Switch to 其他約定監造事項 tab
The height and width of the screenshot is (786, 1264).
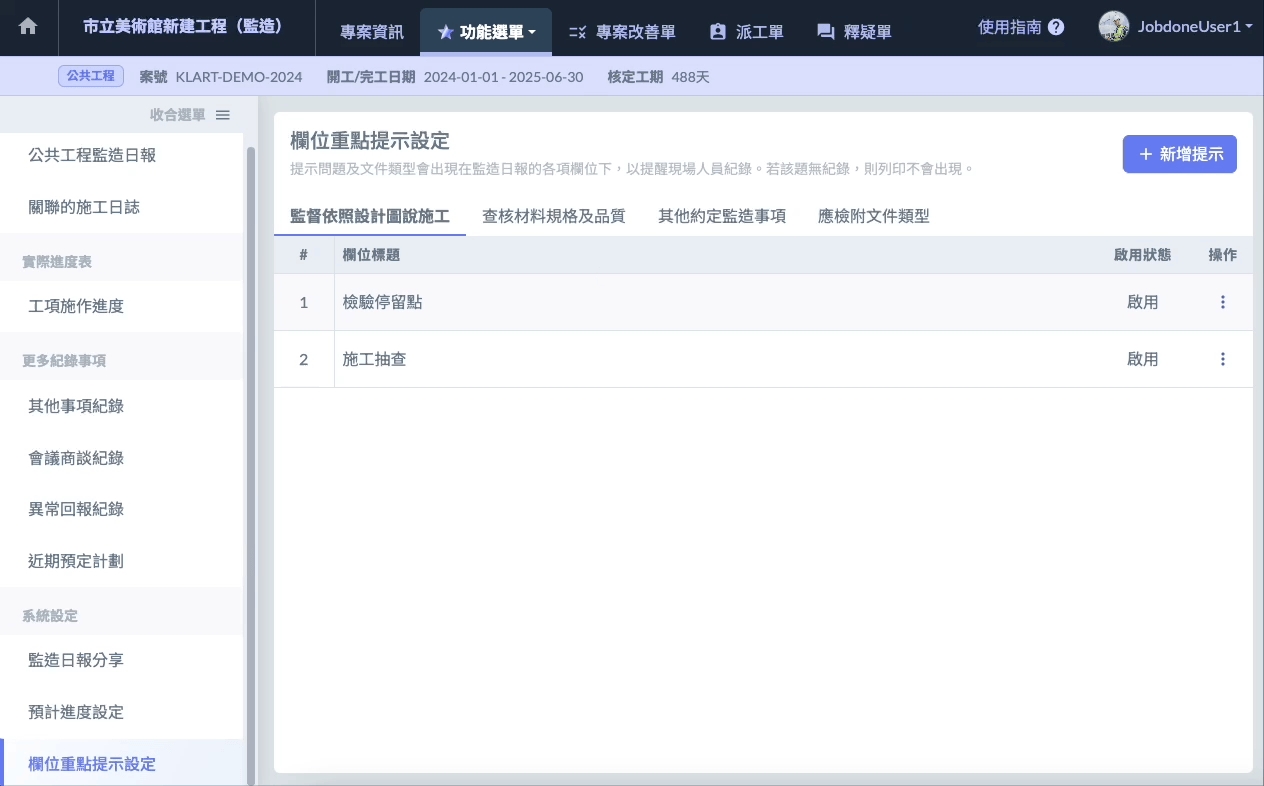click(x=721, y=216)
